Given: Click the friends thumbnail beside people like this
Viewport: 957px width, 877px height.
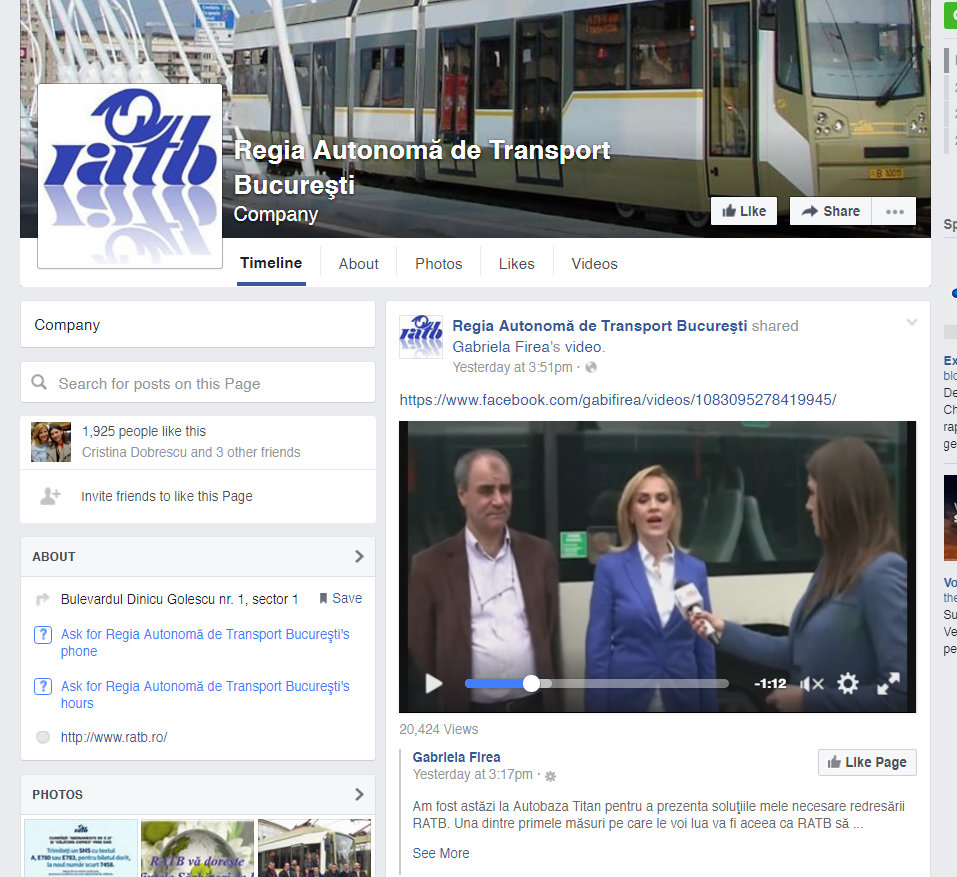Looking at the screenshot, I should [51, 442].
